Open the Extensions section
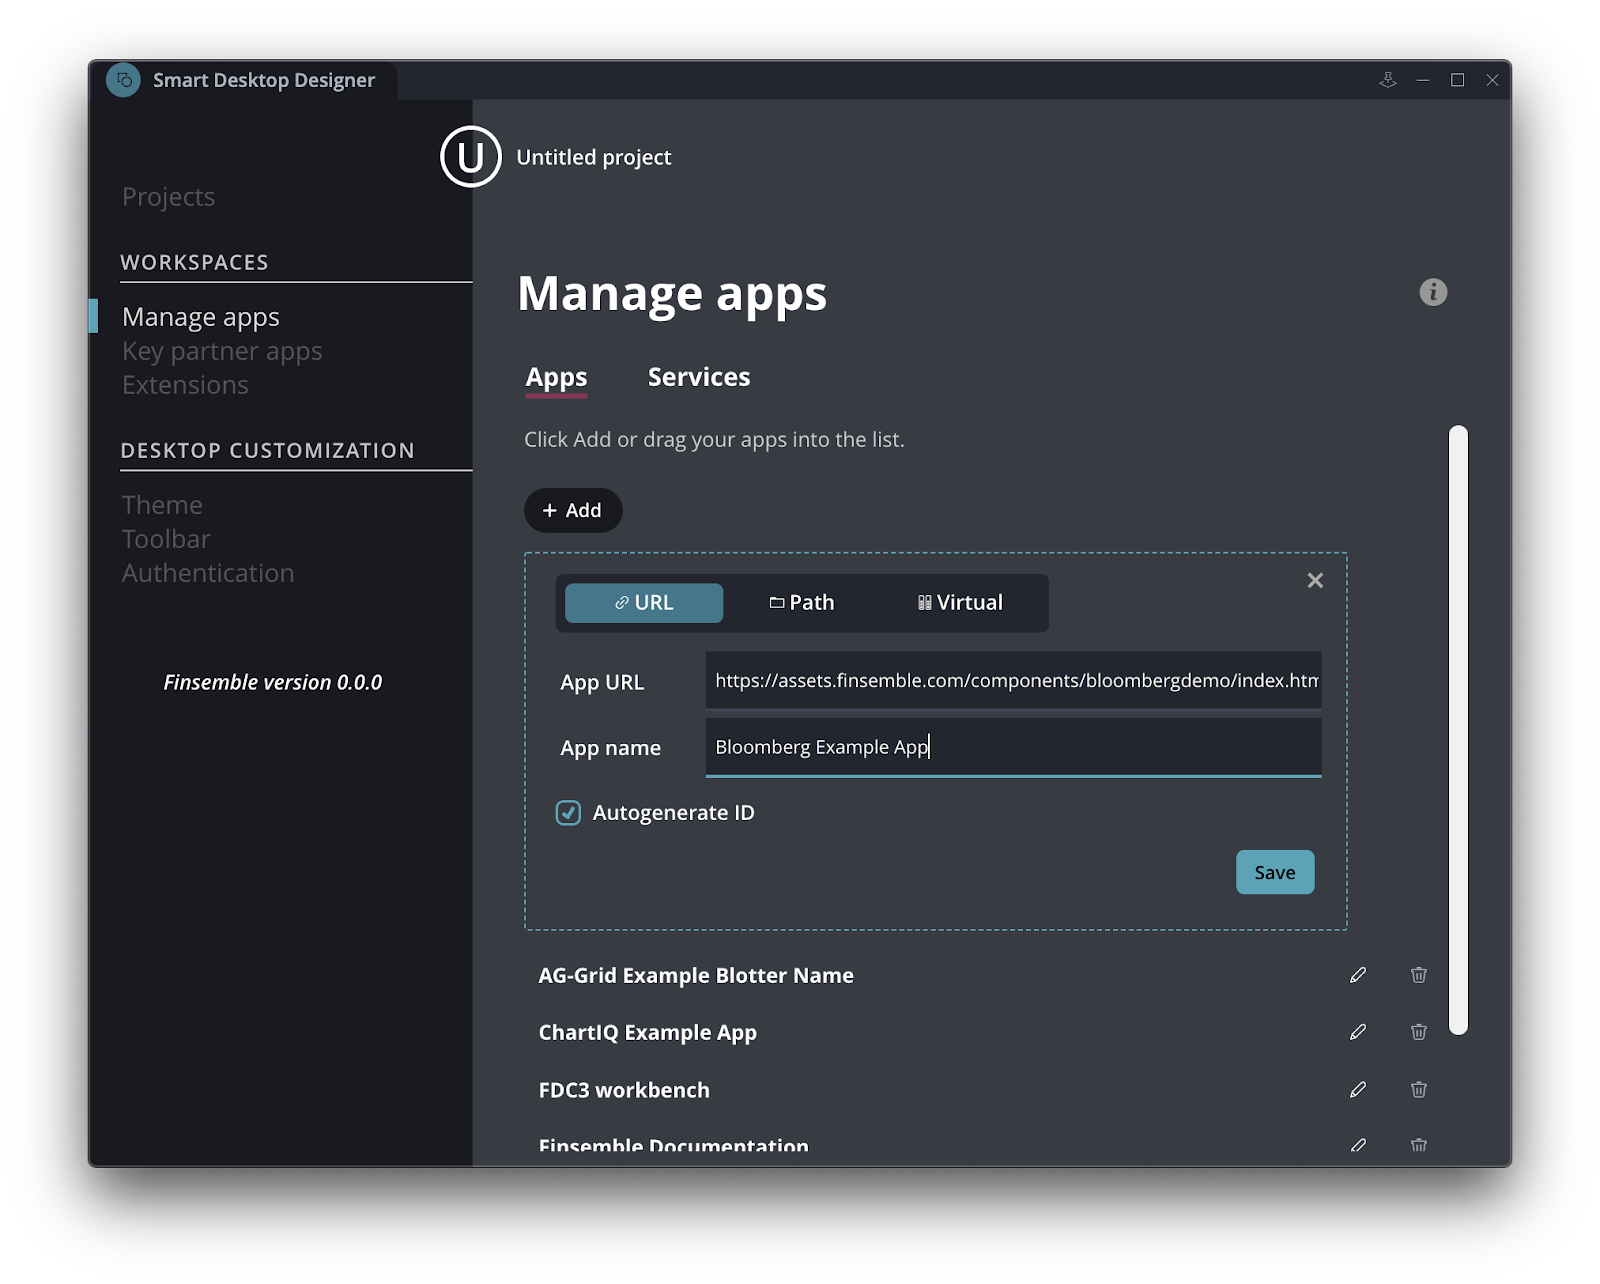This screenshot has width=1600, height=1284. [x=185, y=385]
